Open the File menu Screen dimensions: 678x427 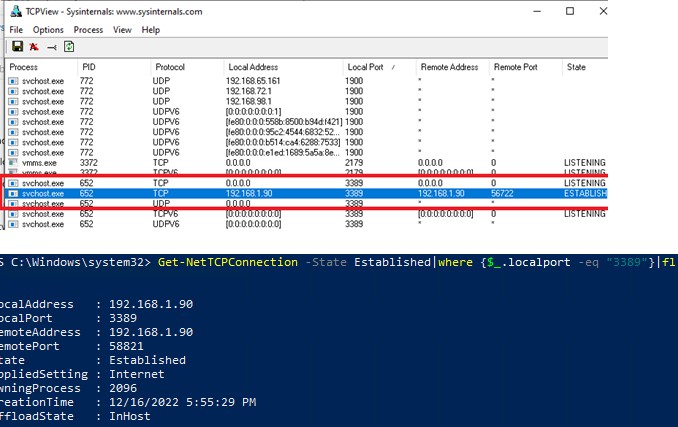tap(16, 30)
